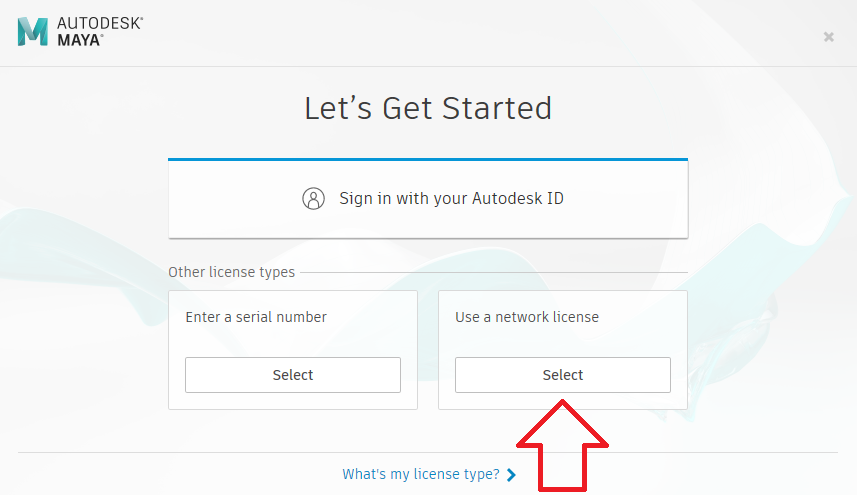Choose Select under Use a network license
Screen dimensions: 857x495
pos(563,375)
